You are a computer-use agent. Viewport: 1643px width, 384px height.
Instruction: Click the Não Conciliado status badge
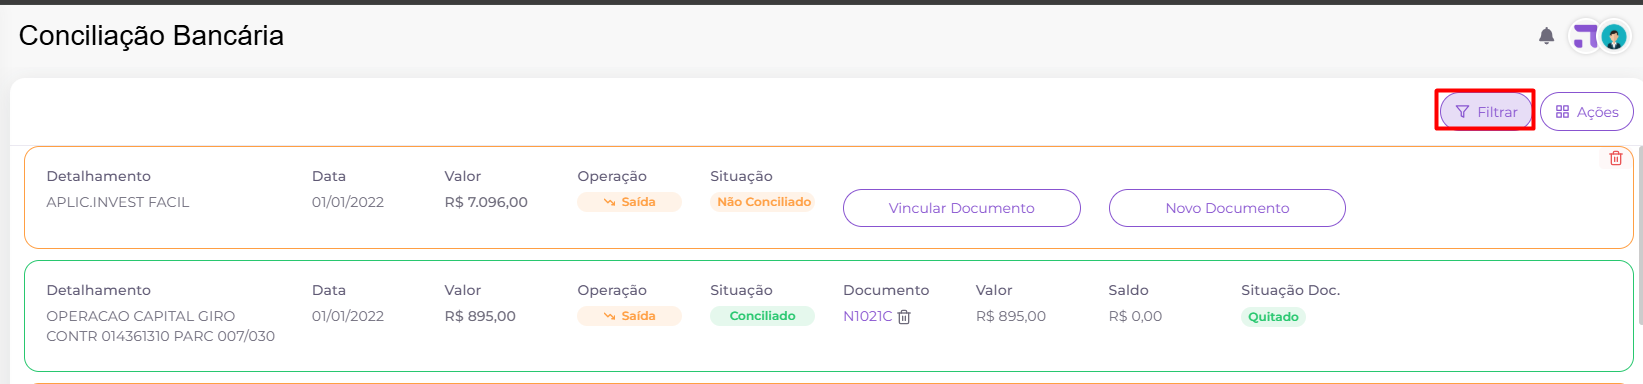pyautogui.click(x=763, y=202)
